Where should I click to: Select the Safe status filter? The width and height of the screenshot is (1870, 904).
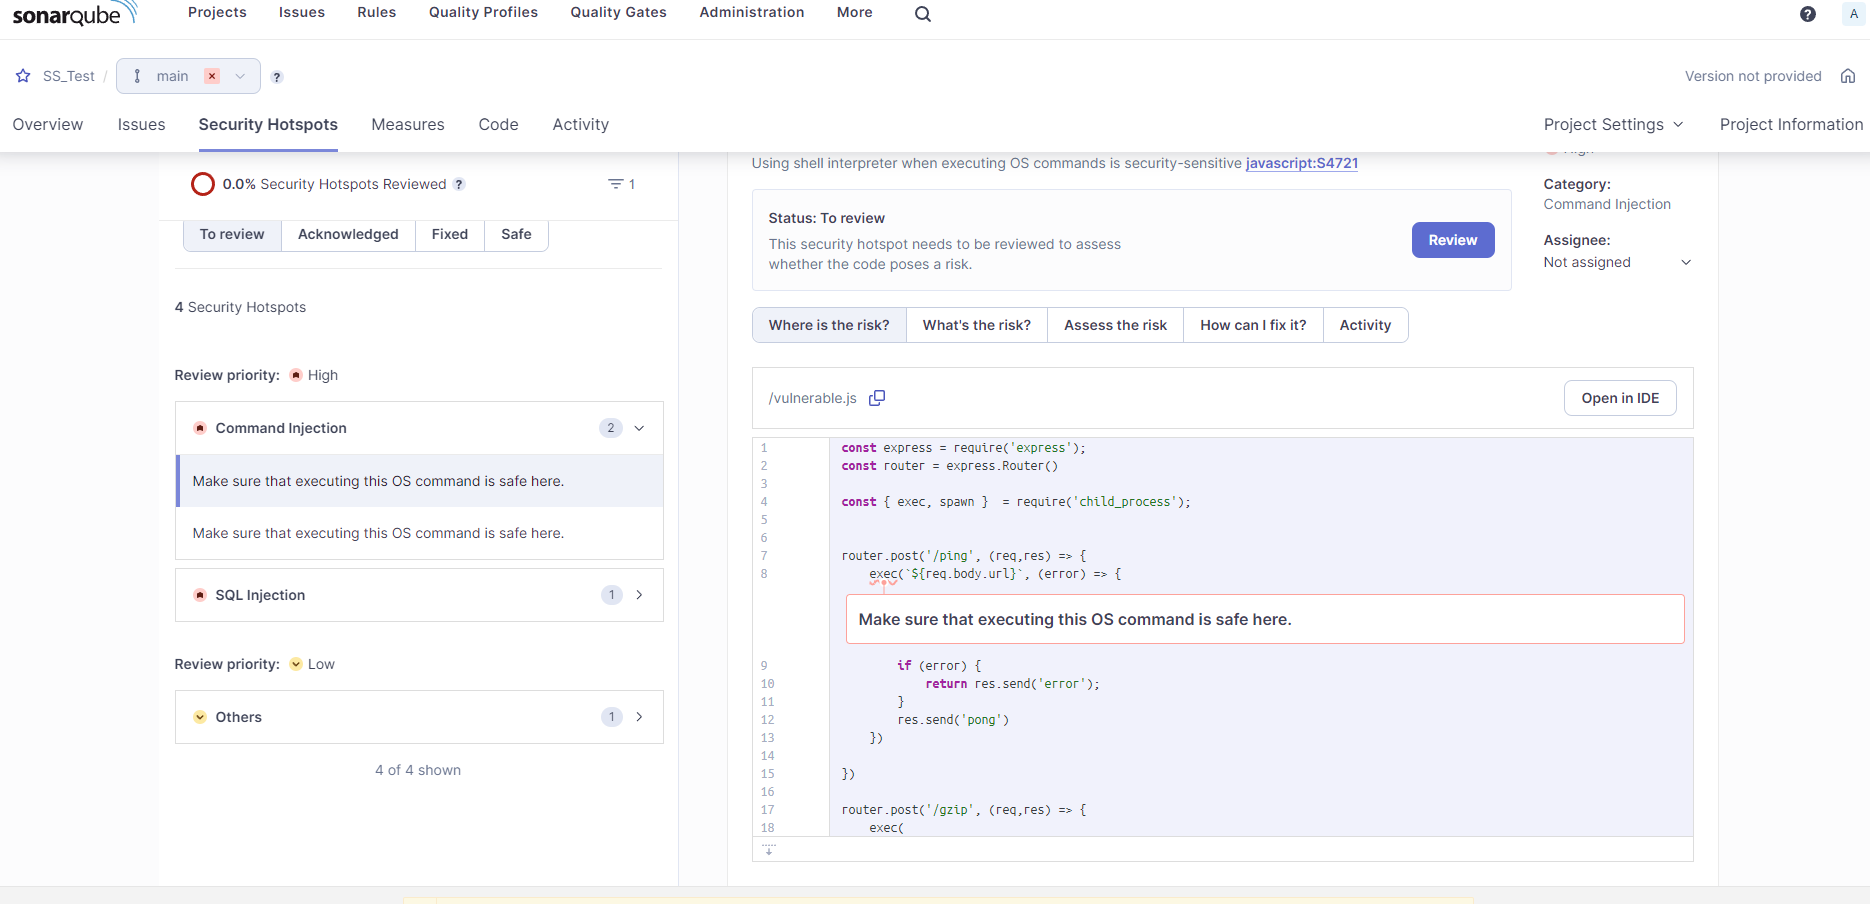(516, 234)
